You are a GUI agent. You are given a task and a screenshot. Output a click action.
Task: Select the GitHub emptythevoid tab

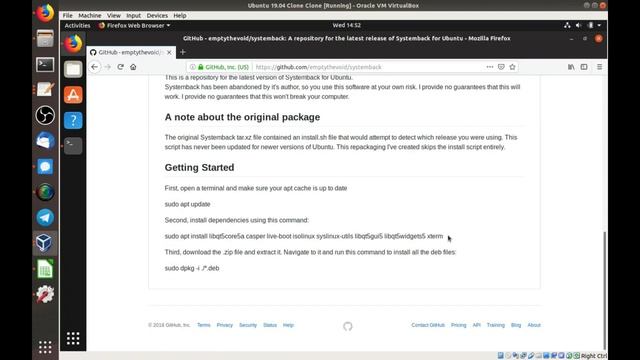[131, 52]
